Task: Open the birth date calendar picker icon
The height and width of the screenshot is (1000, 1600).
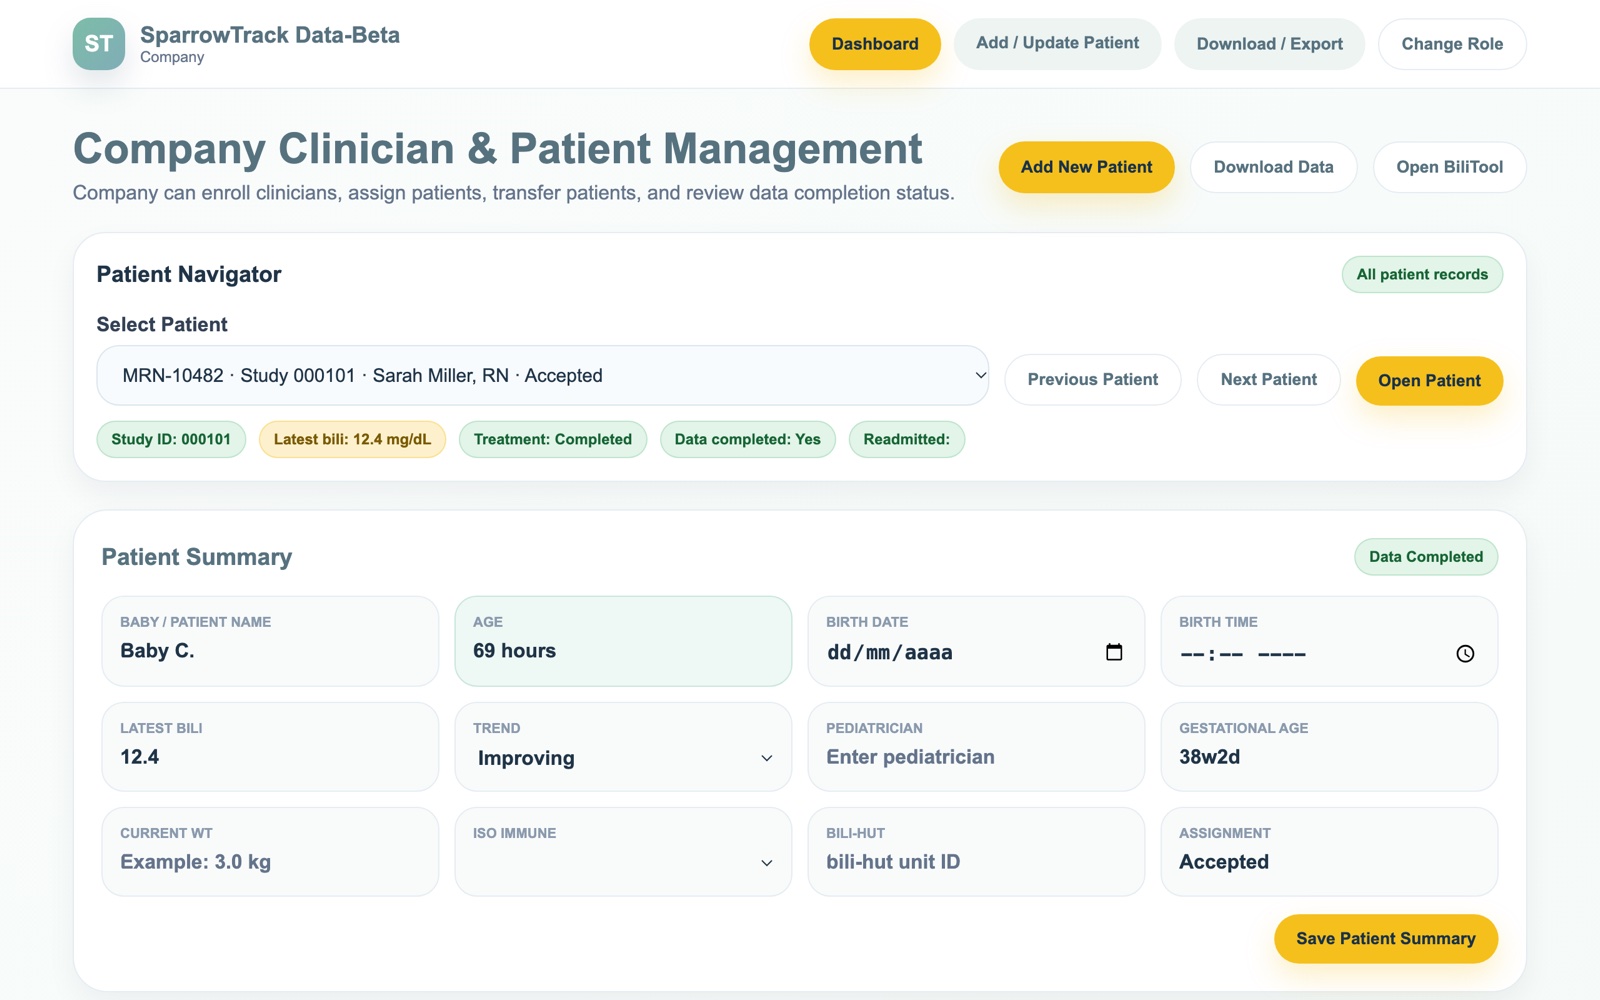Action: (x=1114, y=652)
